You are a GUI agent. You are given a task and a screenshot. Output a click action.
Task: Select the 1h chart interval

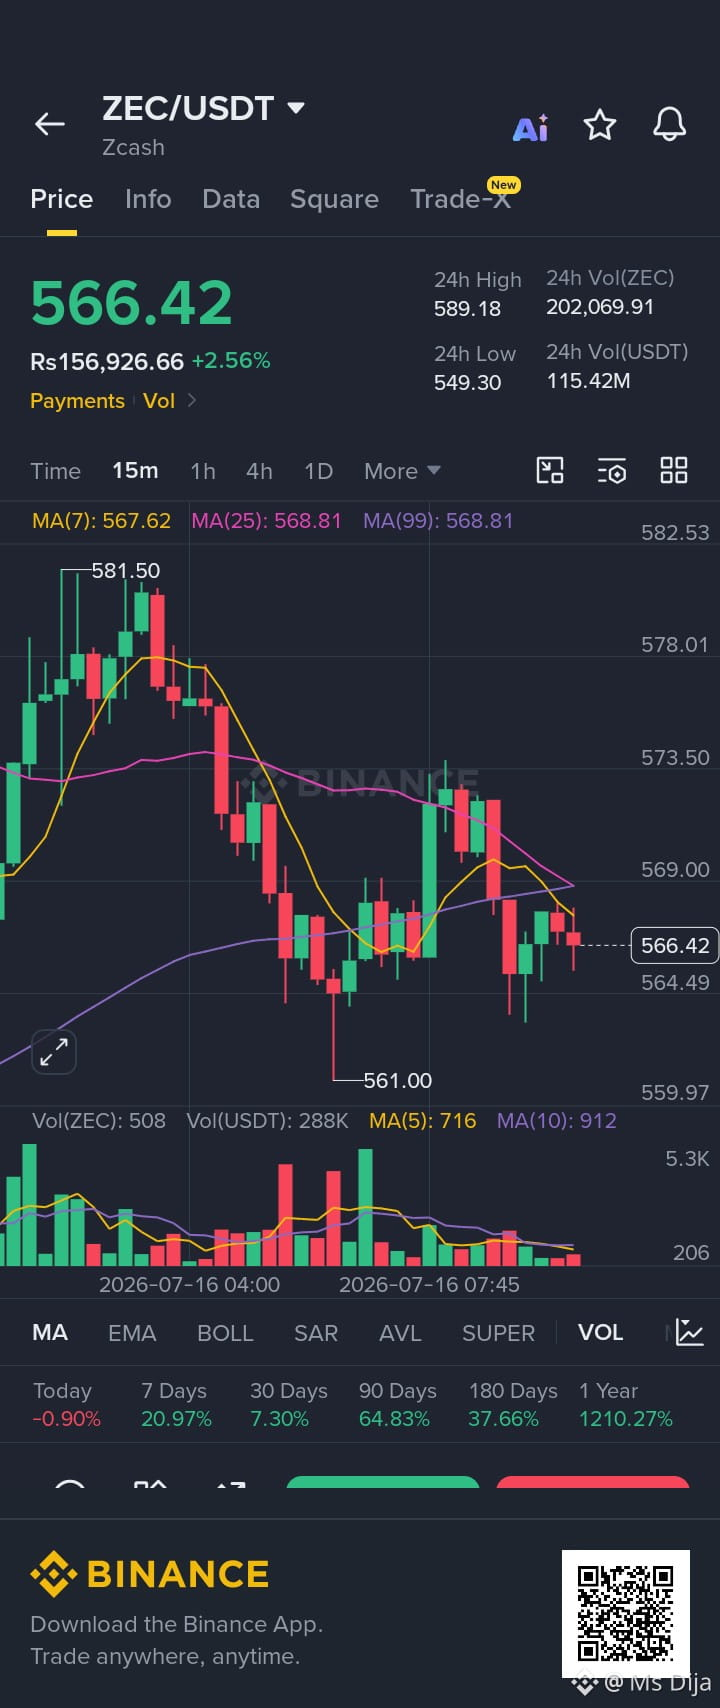(203, 471)
